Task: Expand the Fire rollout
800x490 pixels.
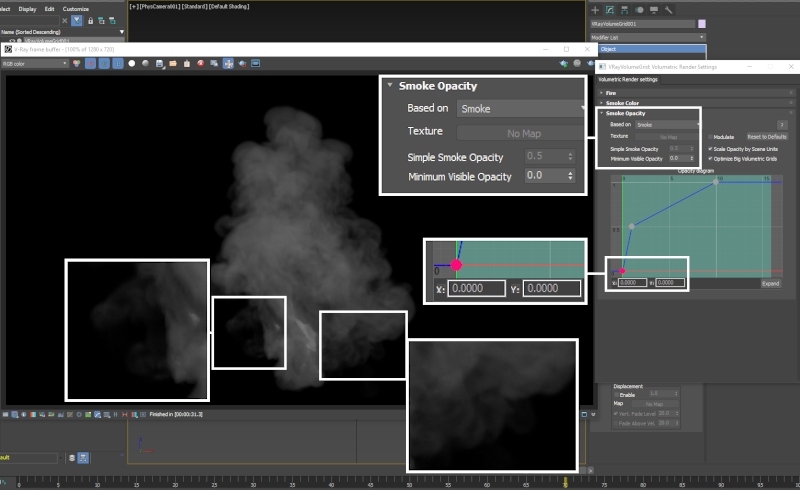Action: (x=610, y=93)
